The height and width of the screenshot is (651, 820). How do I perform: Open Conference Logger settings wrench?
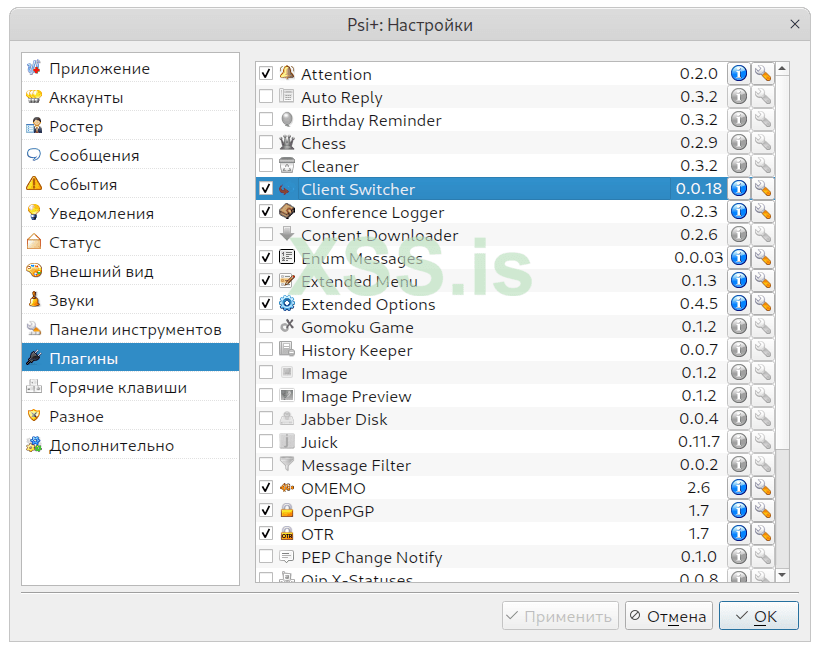762,212
